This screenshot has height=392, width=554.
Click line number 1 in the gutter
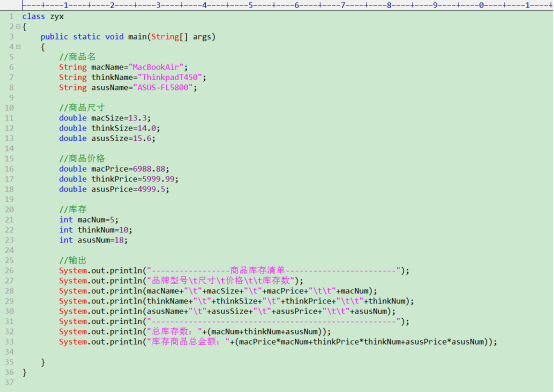click(12, 17)
